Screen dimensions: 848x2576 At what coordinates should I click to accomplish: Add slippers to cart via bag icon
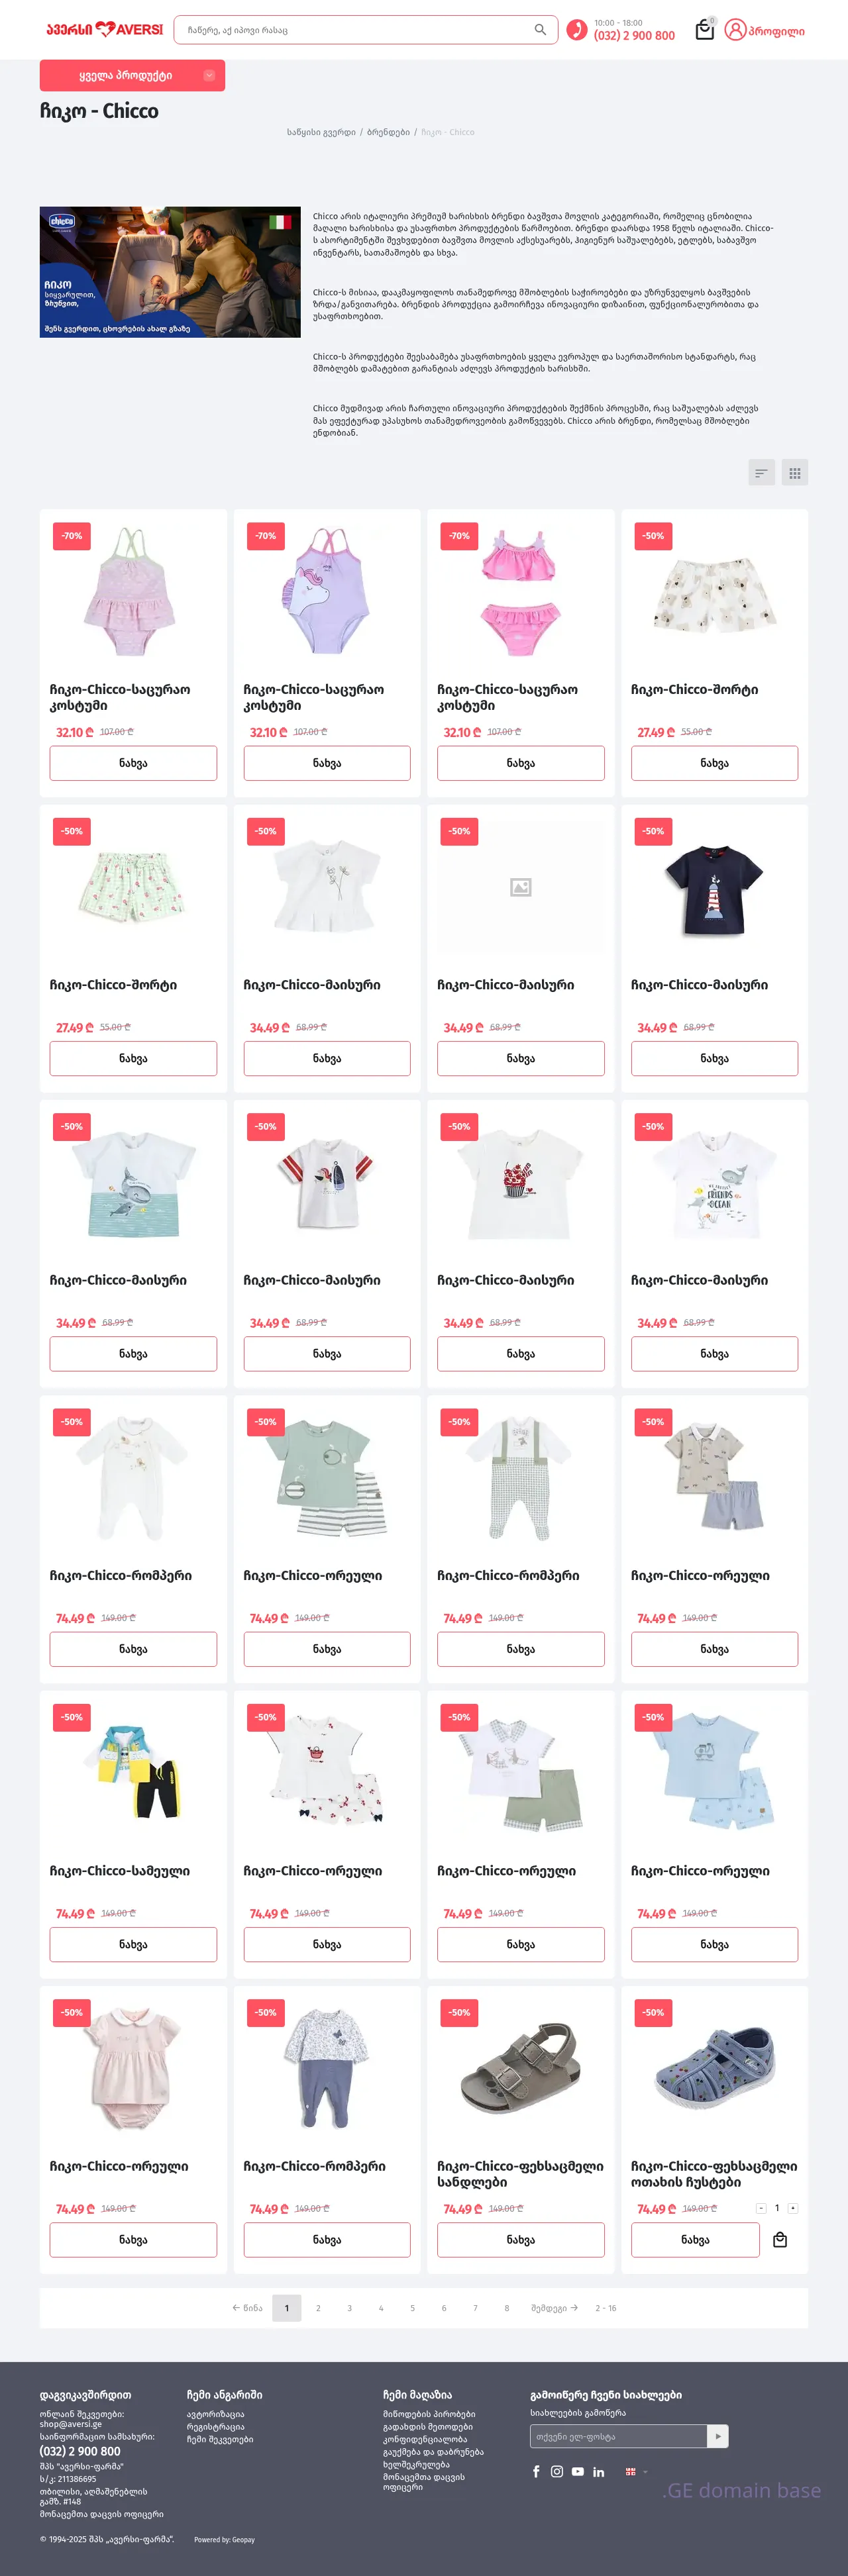(x=780, y=2240)
